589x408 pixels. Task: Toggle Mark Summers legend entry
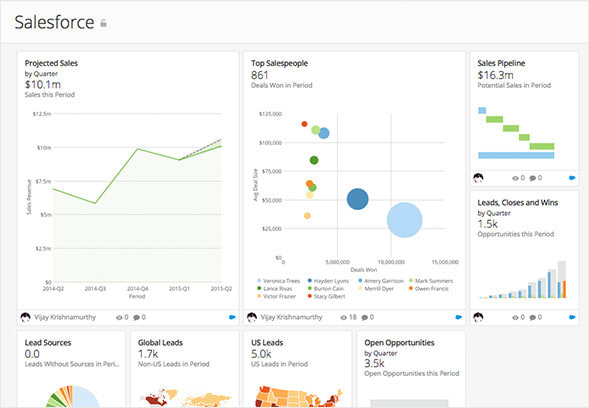(430, 281)
